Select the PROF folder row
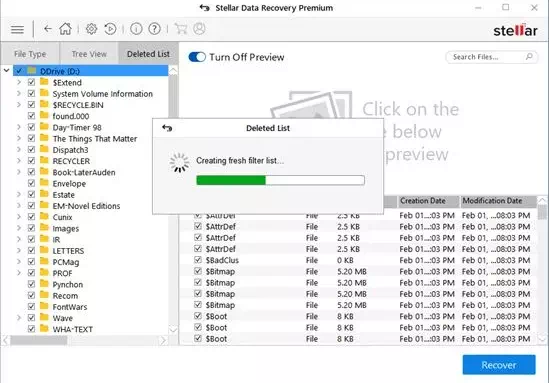The height and width of the screenshot is (383, 549). pos(62,273)
